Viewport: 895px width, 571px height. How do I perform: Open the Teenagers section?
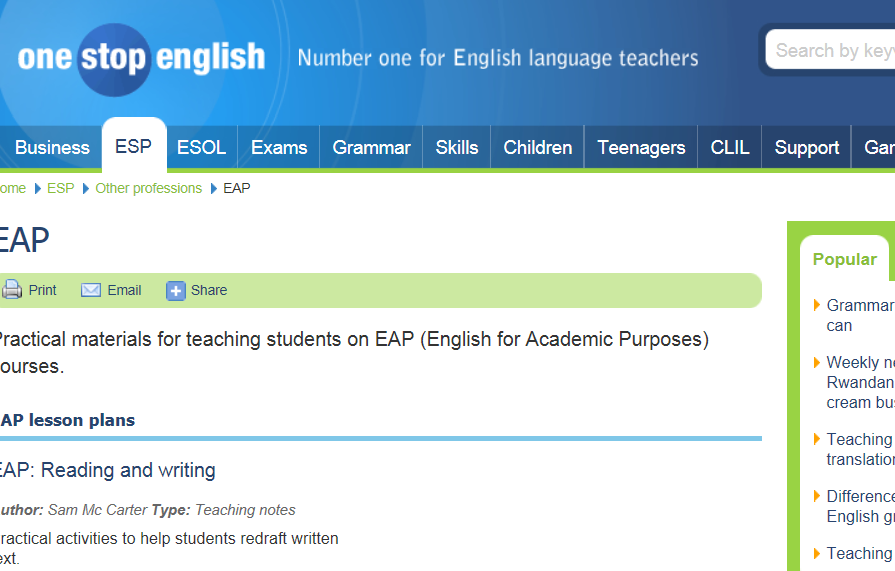pyautogui.click(x=641, y=148)
